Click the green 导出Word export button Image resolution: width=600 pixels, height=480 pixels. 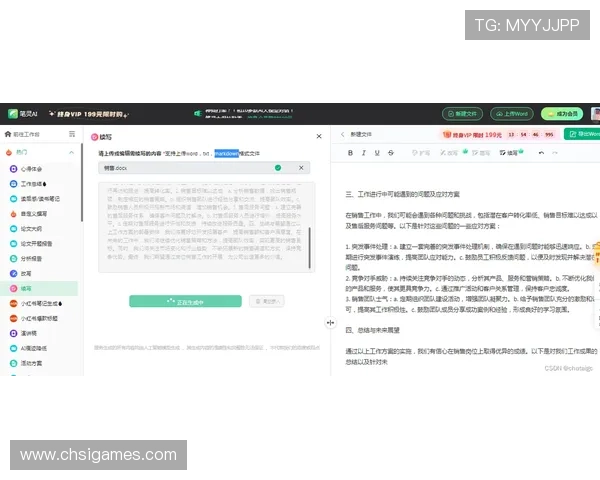582,134
